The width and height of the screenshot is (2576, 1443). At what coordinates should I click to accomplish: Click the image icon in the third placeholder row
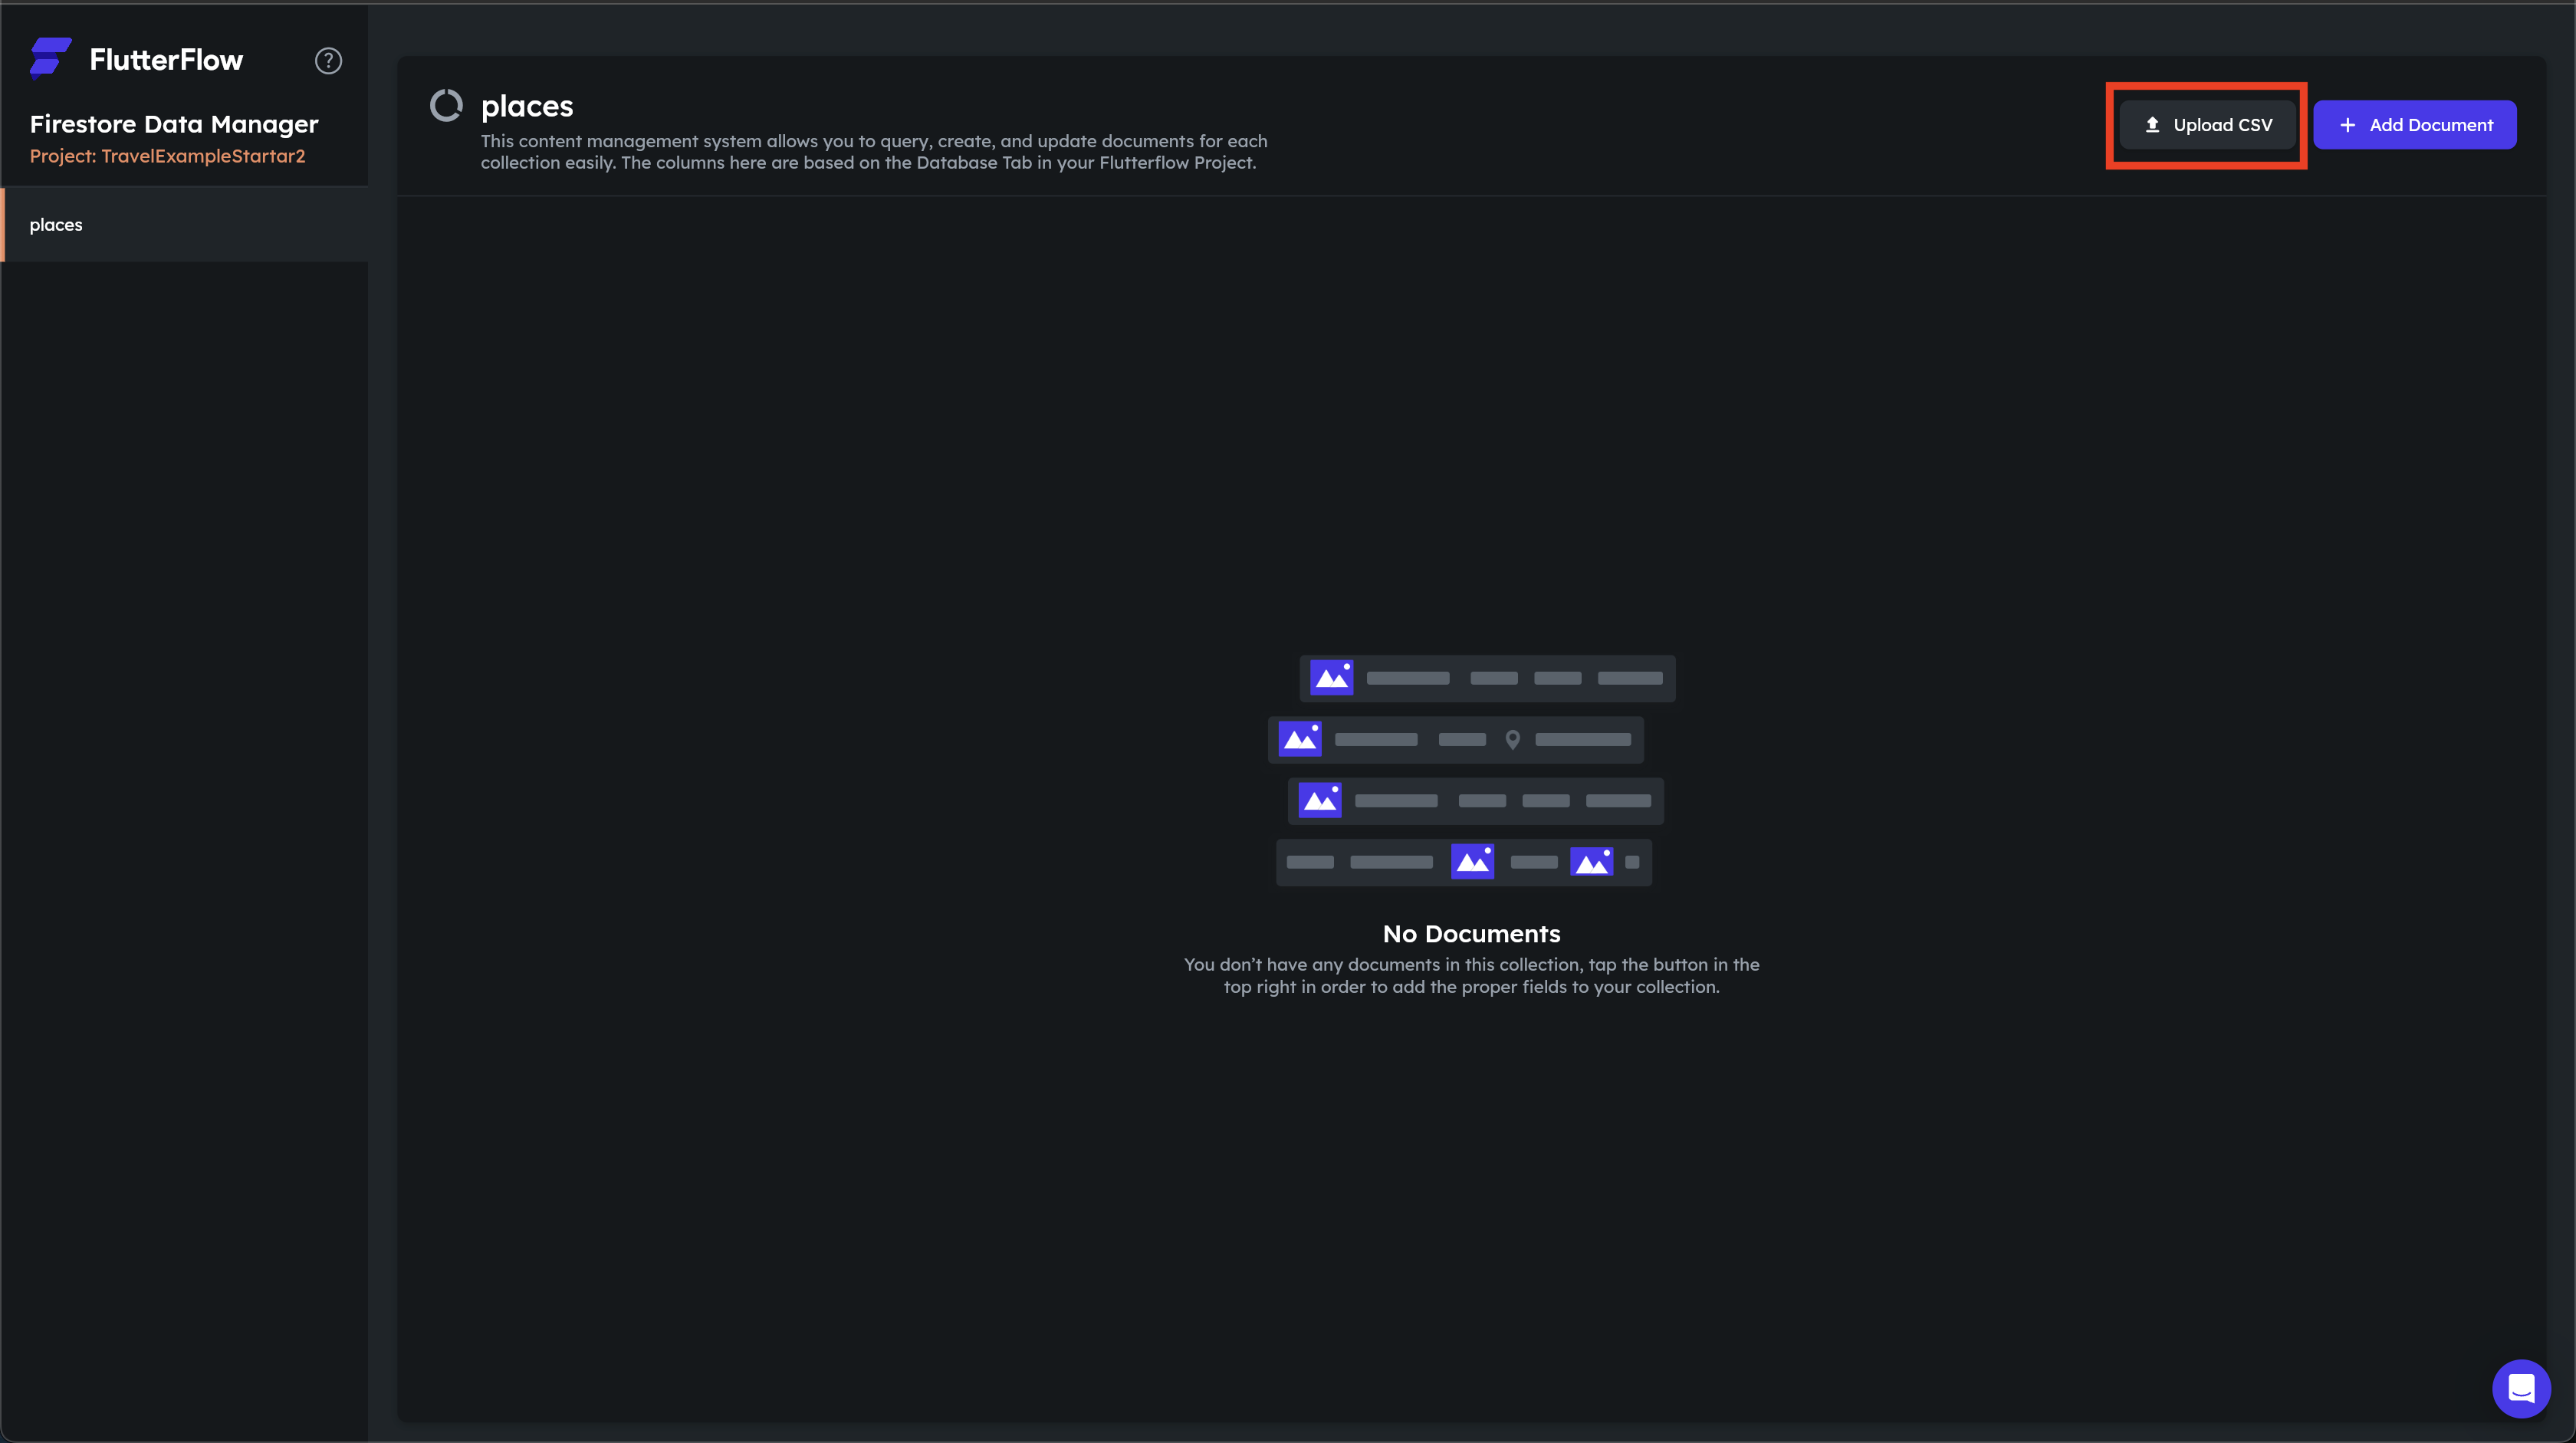coord(1319,801)
